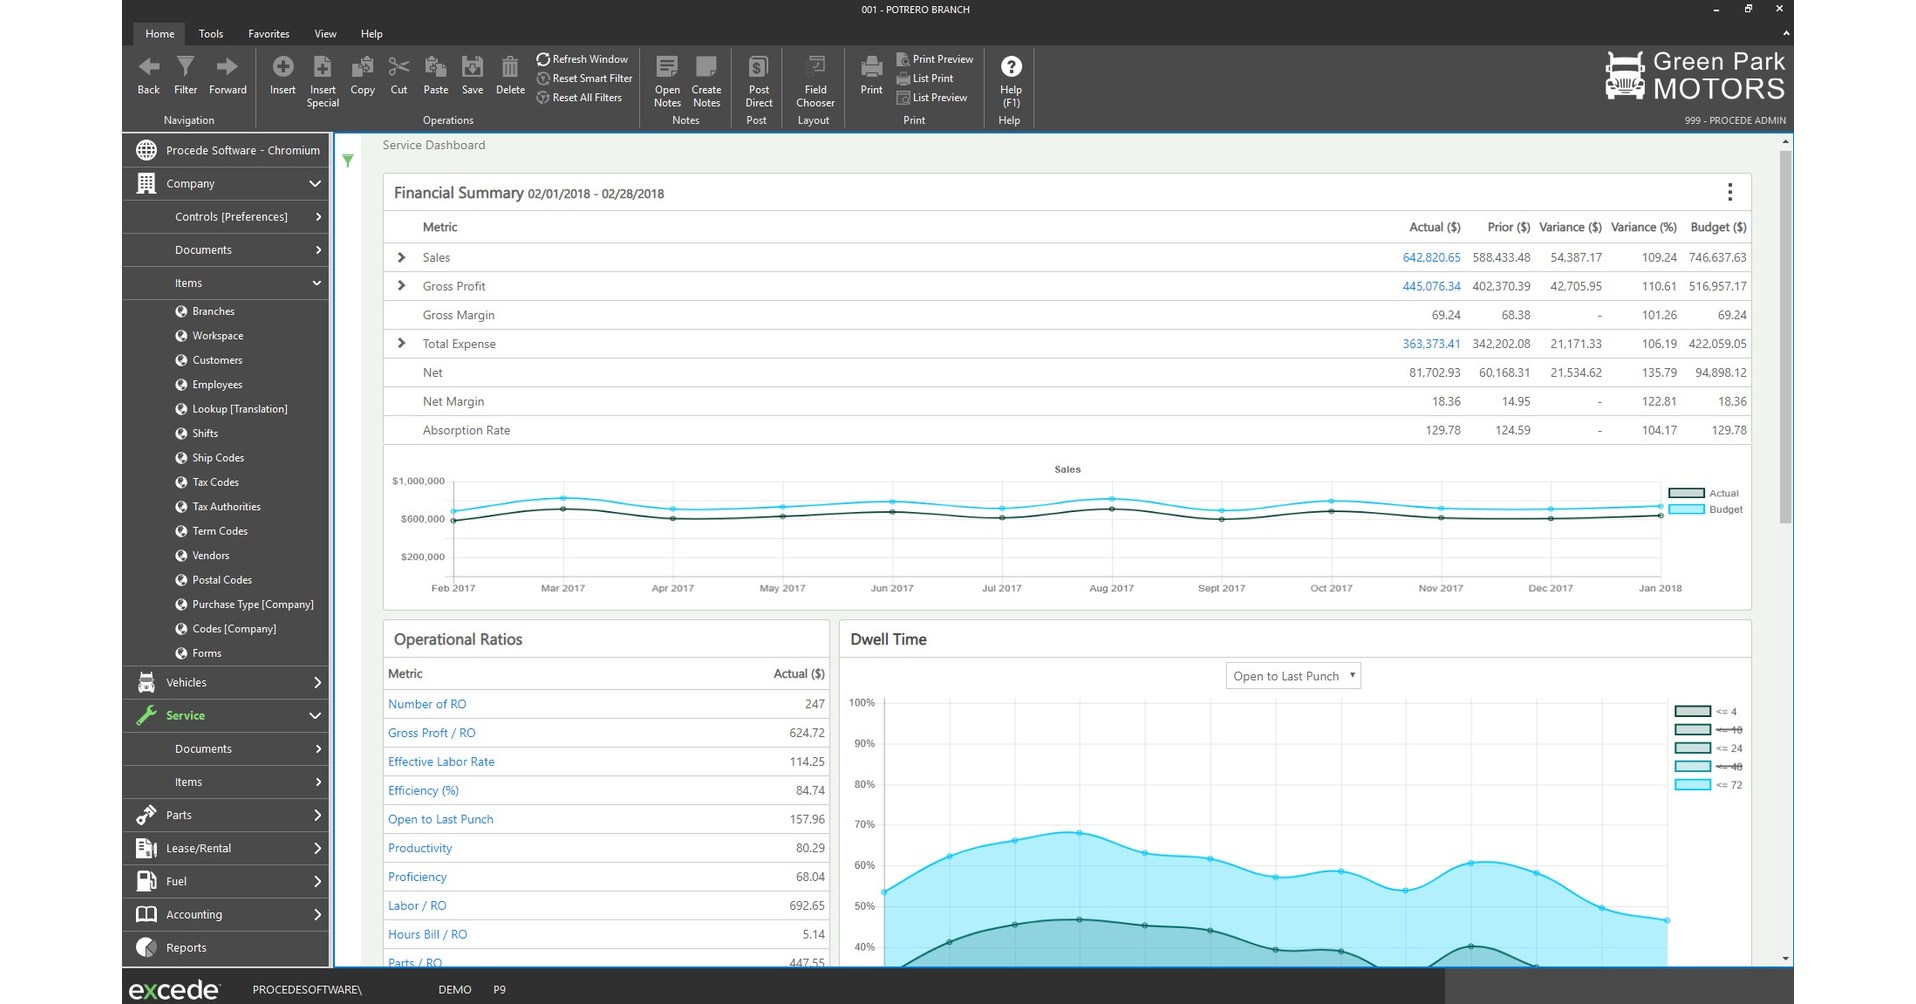This screenshot has width=1916, height=1004.
Task: Switch to the Tools ribbon tab
Action: pyautogui.click(x=210, y=33)
